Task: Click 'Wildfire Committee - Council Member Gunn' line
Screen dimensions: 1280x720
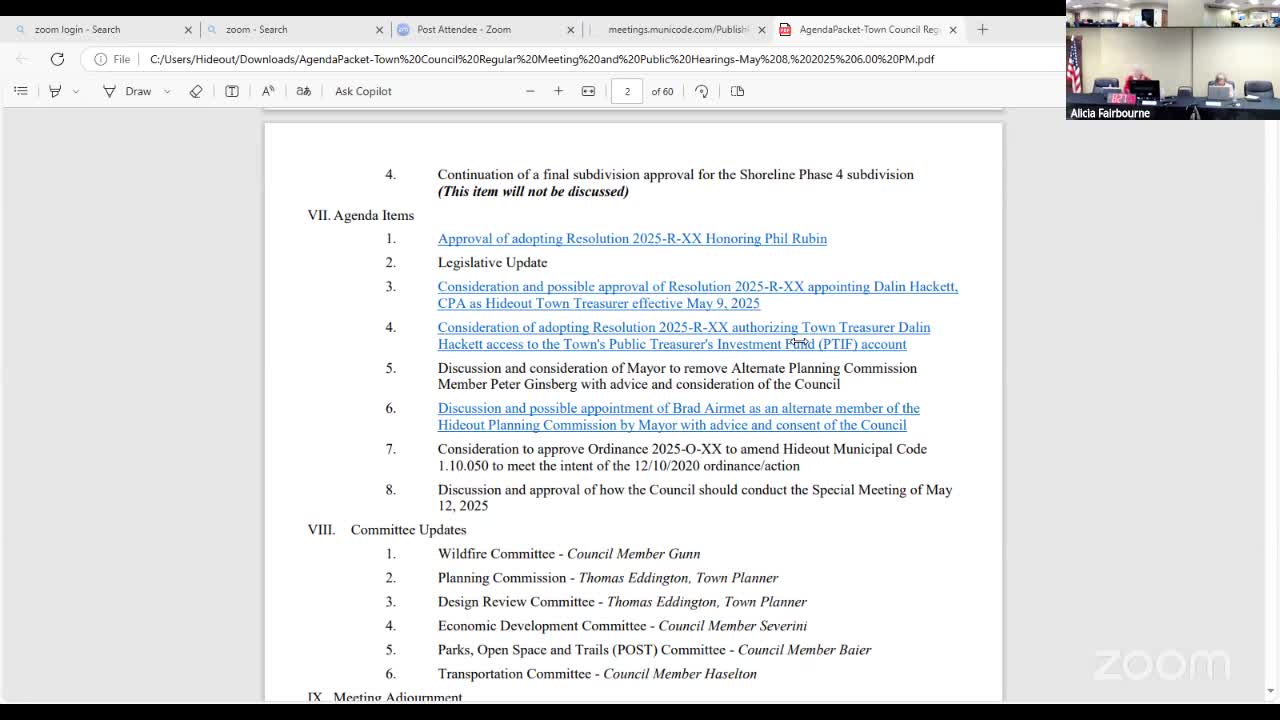Action: click(x=568, y=554)
